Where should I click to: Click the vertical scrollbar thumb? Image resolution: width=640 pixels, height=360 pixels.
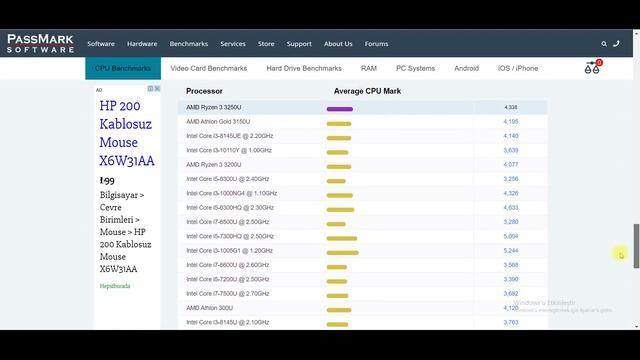[636, 246]
